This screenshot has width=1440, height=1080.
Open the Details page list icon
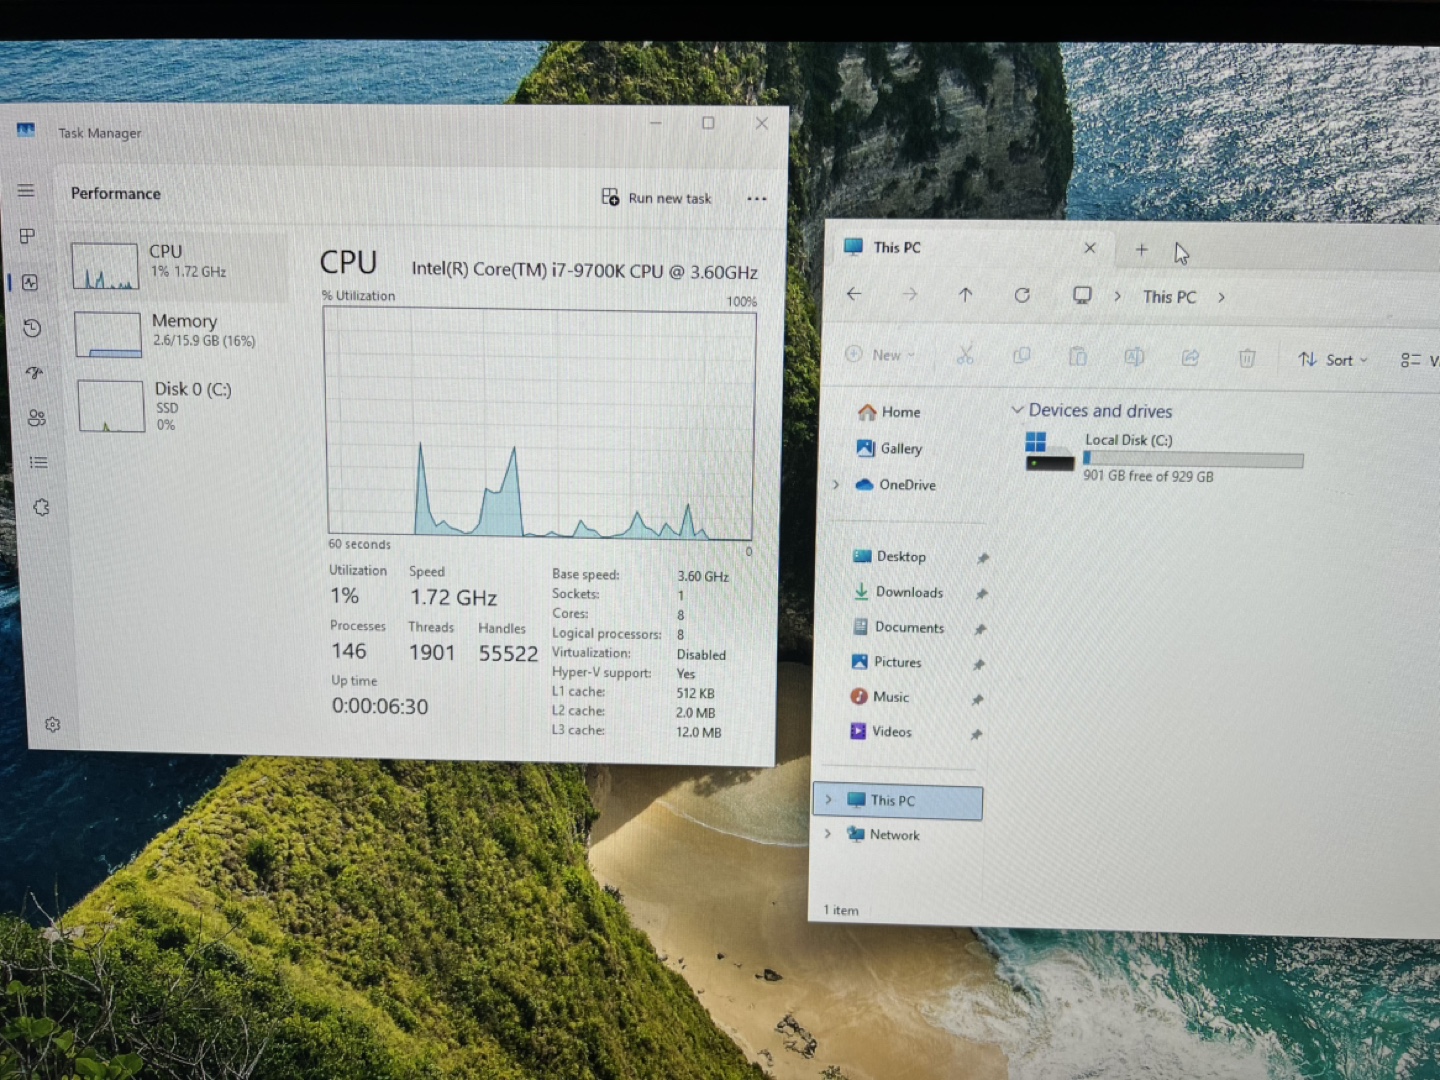39,462
